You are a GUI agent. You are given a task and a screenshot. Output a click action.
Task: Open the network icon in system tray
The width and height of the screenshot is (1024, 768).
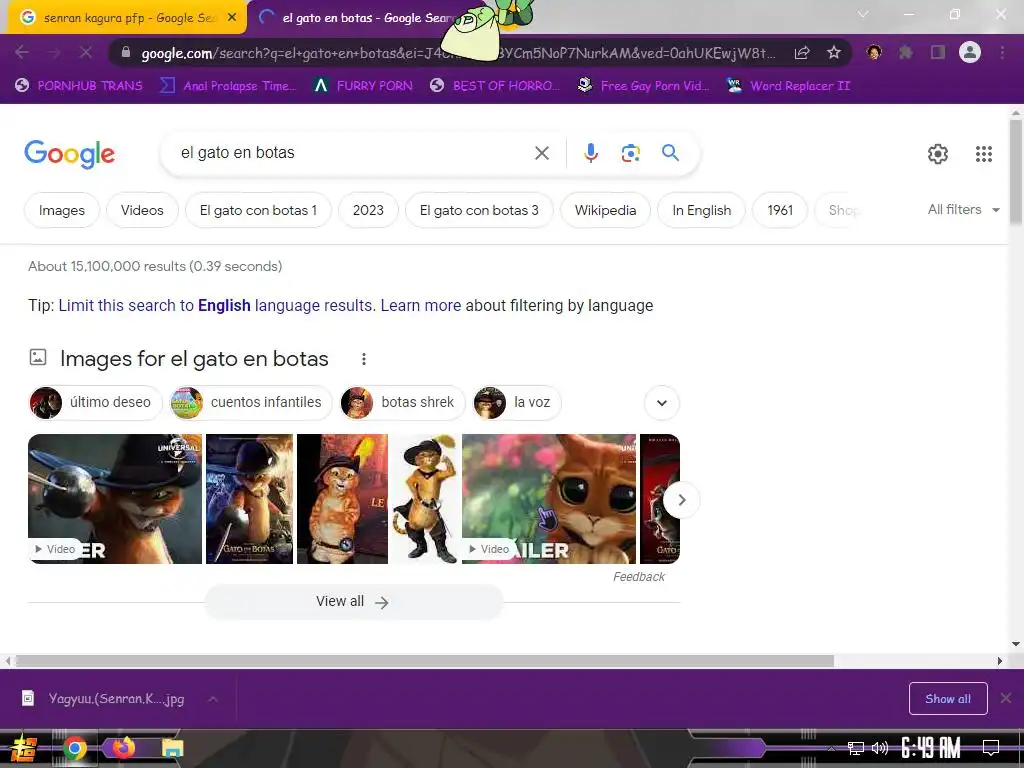click(856, 748)
